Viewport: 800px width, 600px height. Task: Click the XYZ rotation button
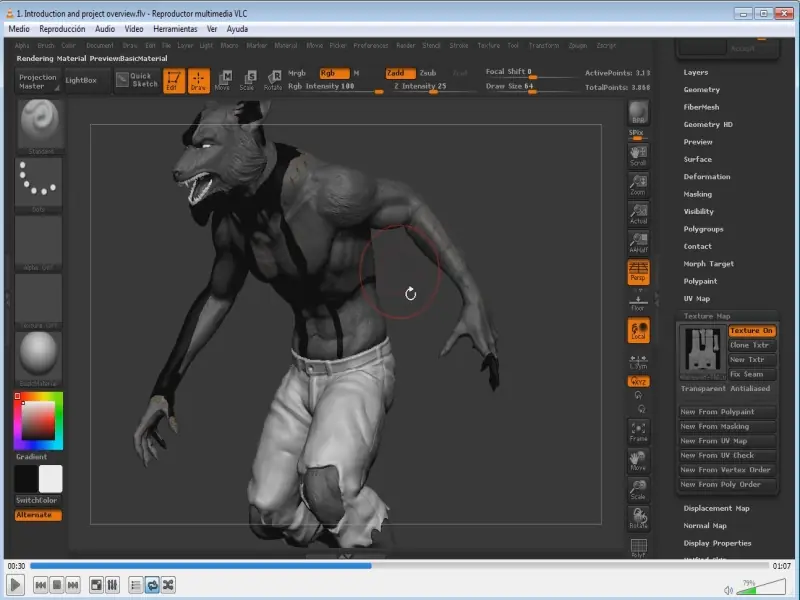[x=638, y=381]
